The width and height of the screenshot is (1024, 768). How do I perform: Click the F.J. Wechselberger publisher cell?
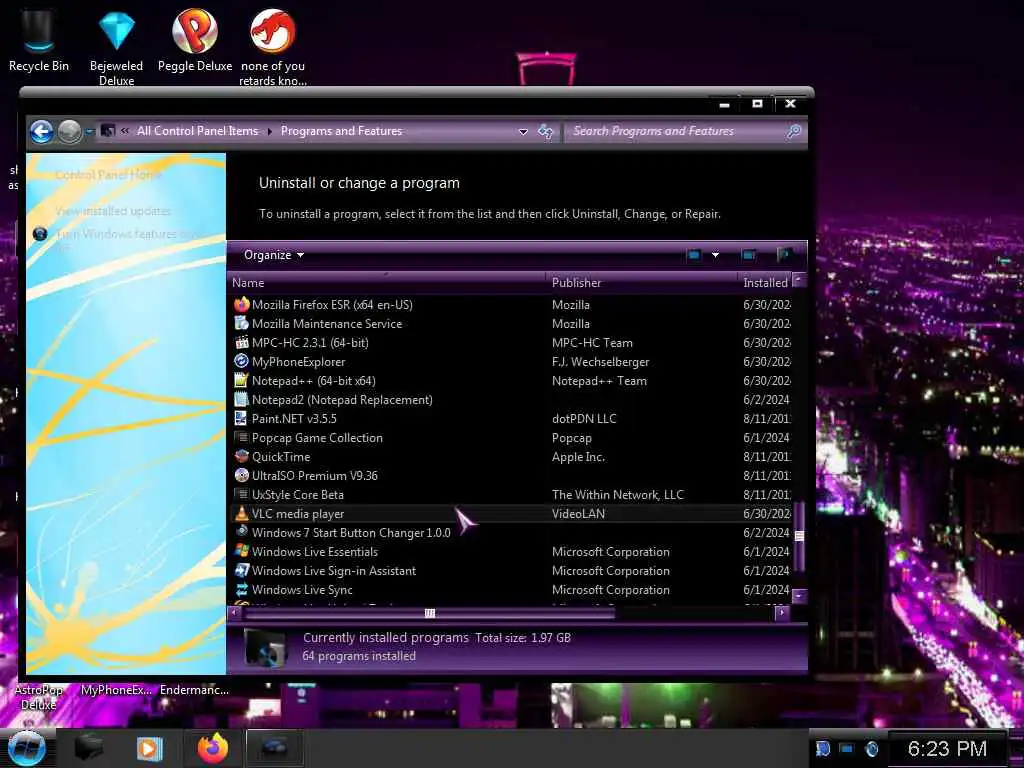click(x=600, y=362)
